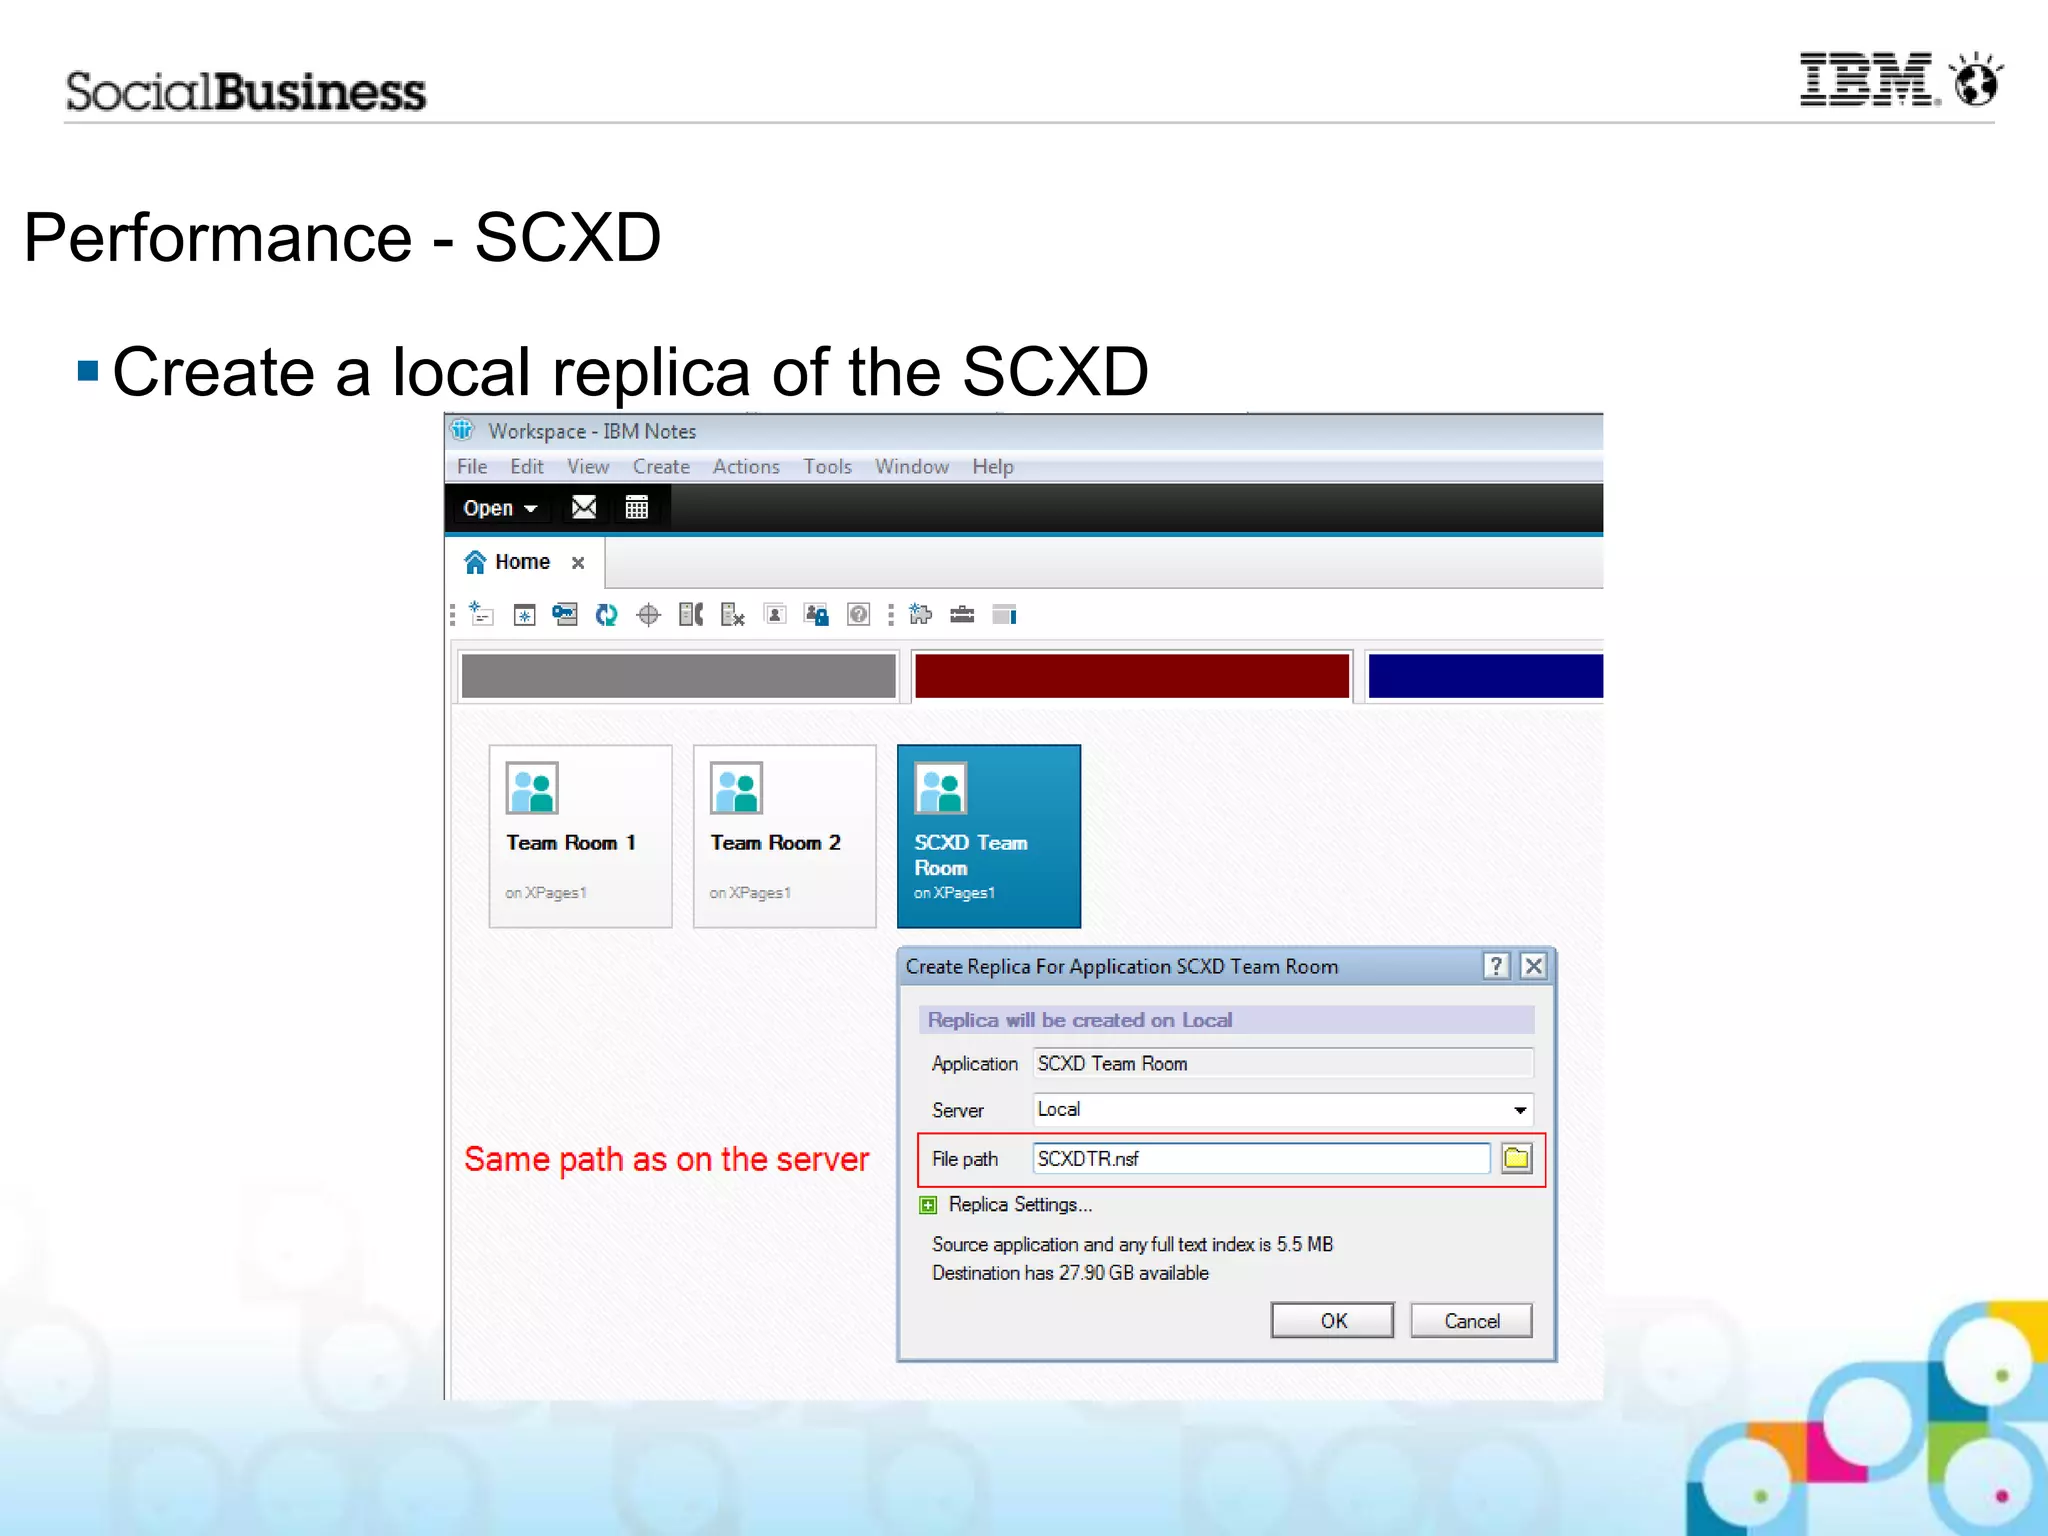Image resolution: width=2048 pixels, height=1536 pixels.
Task: Close the Home tab
Action: click(x=578, y=563)
